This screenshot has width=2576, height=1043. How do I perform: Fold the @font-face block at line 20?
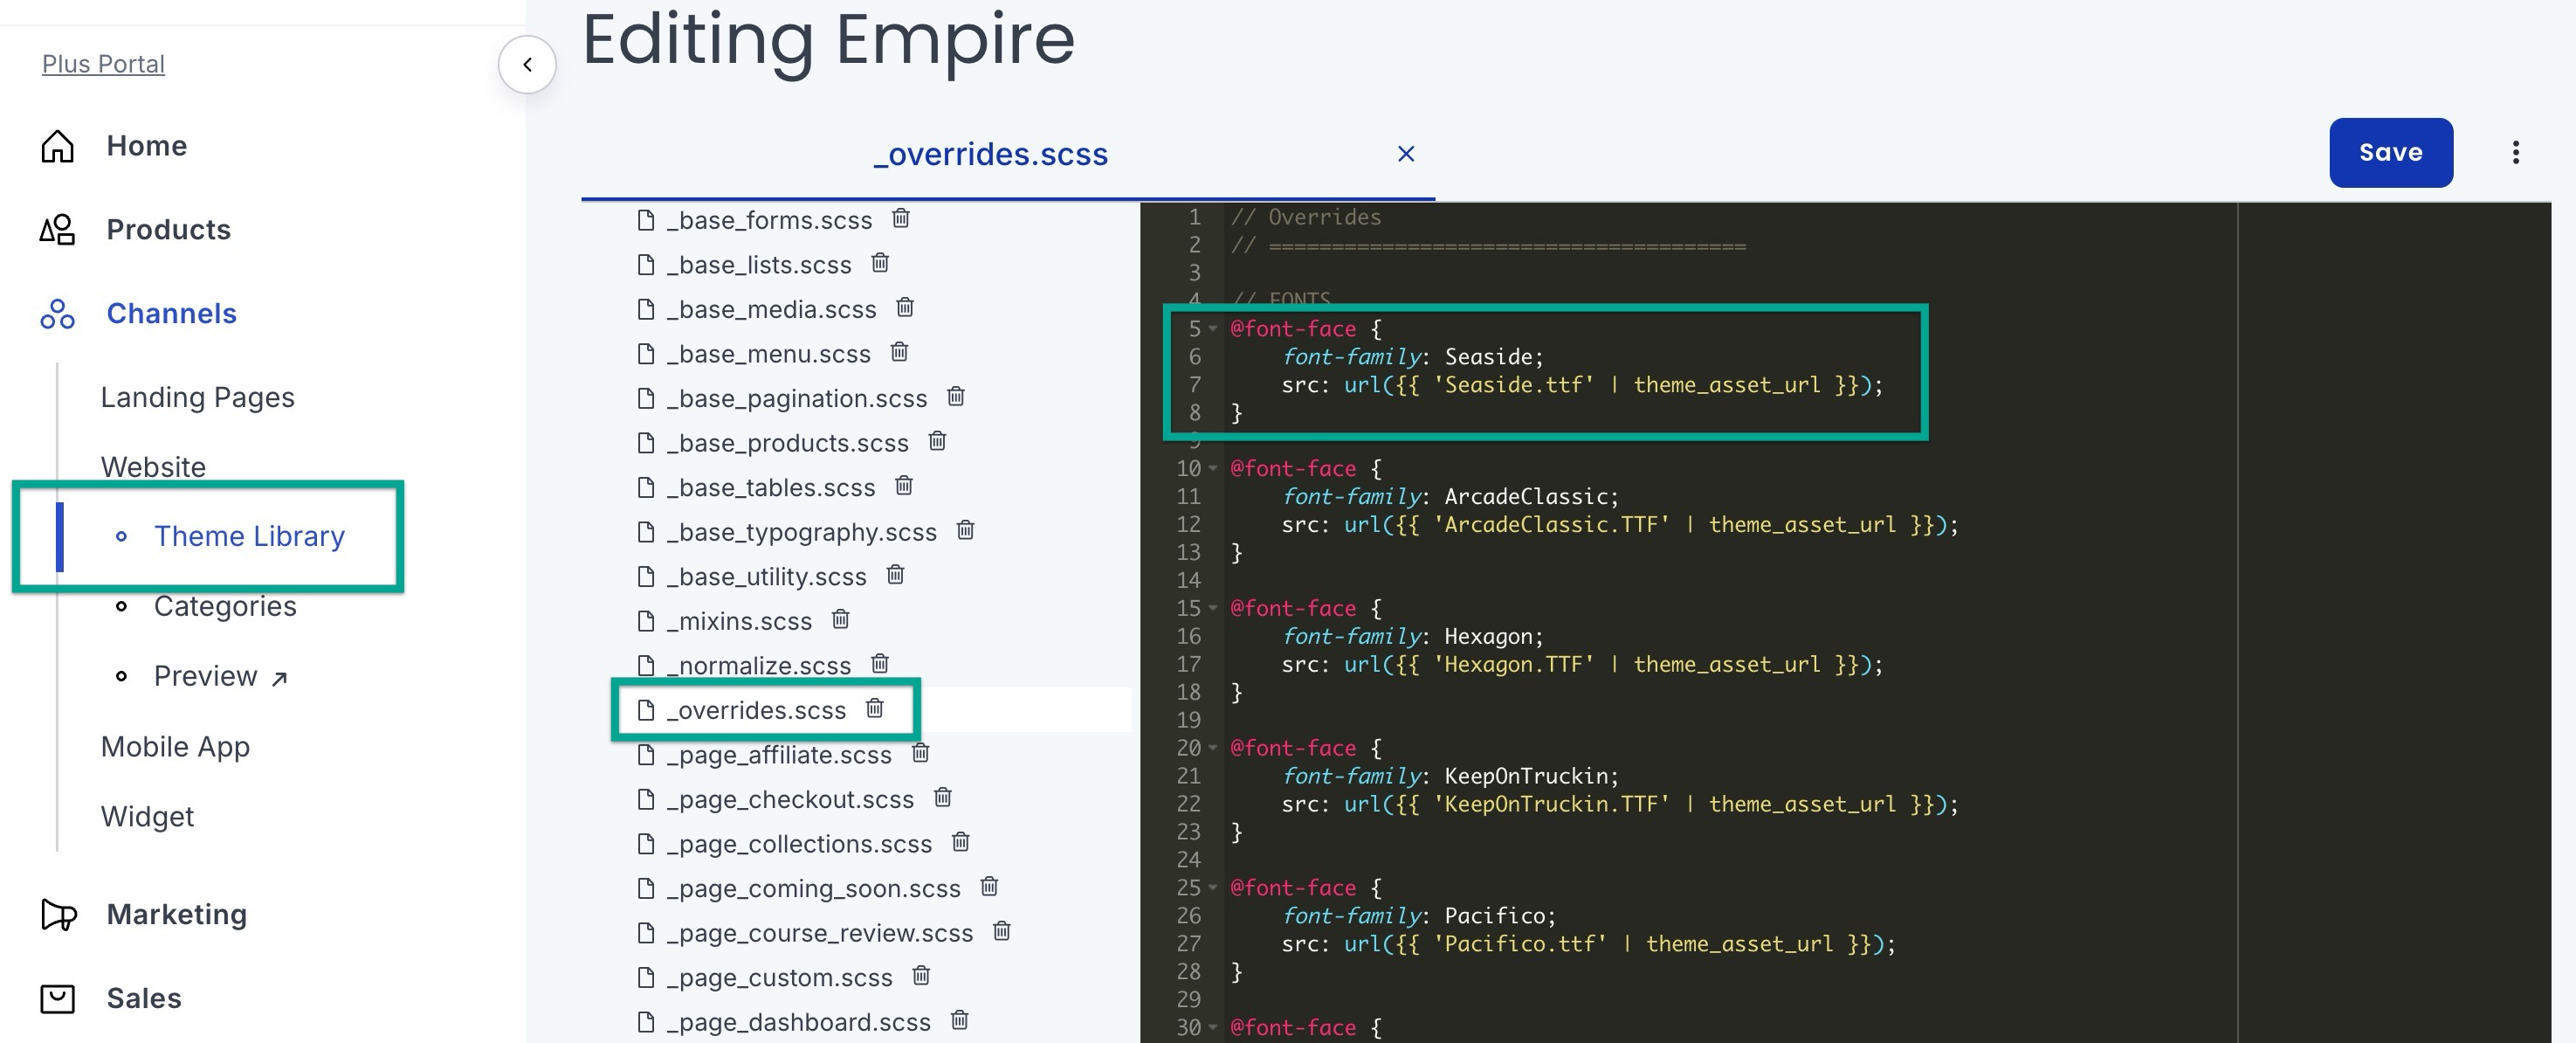1213,748
